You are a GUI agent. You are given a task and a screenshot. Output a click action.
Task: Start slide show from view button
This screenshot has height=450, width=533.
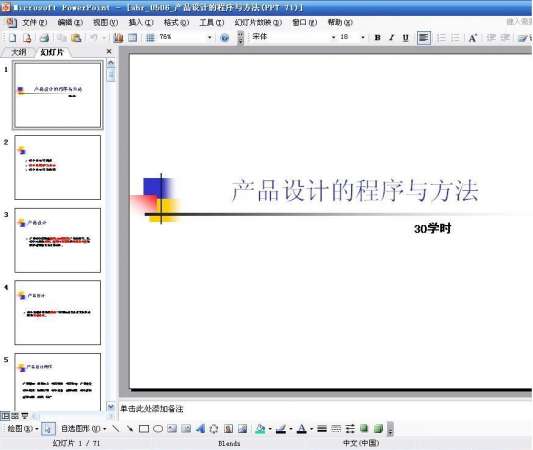(x=25, y=416)
